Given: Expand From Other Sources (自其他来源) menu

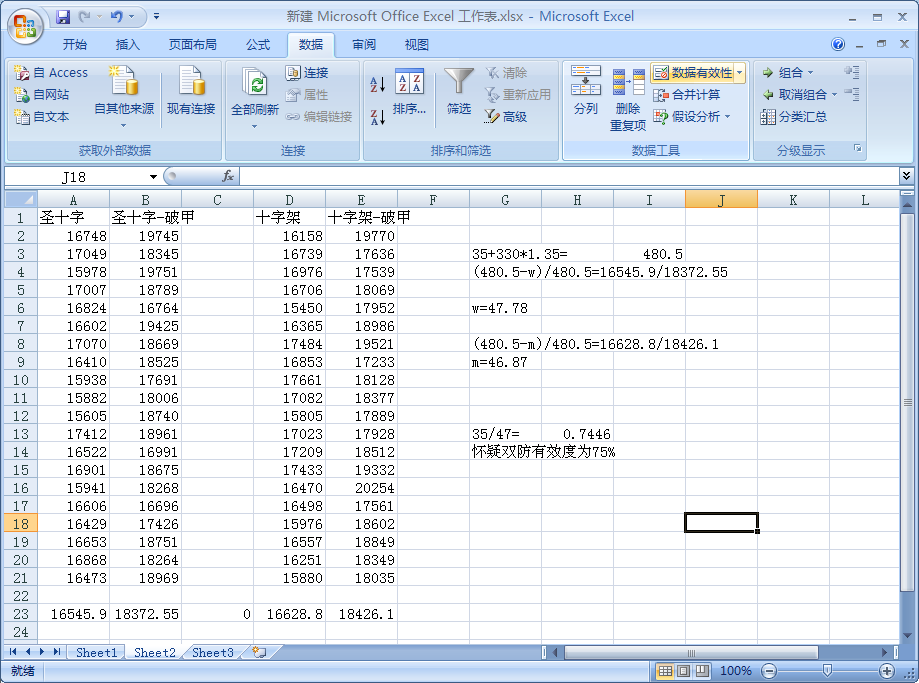Looking at the screenshot, I should 124,125.
